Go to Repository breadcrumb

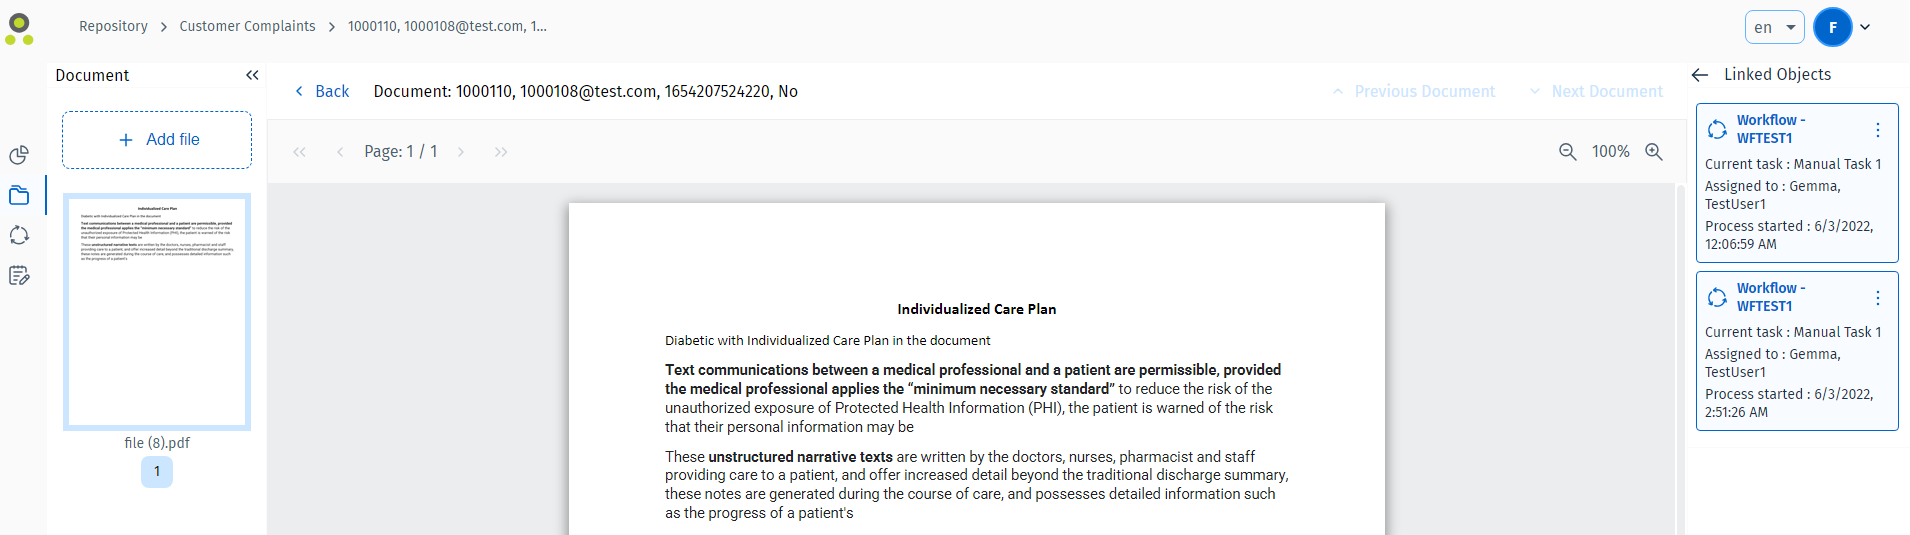pos(113,26)
